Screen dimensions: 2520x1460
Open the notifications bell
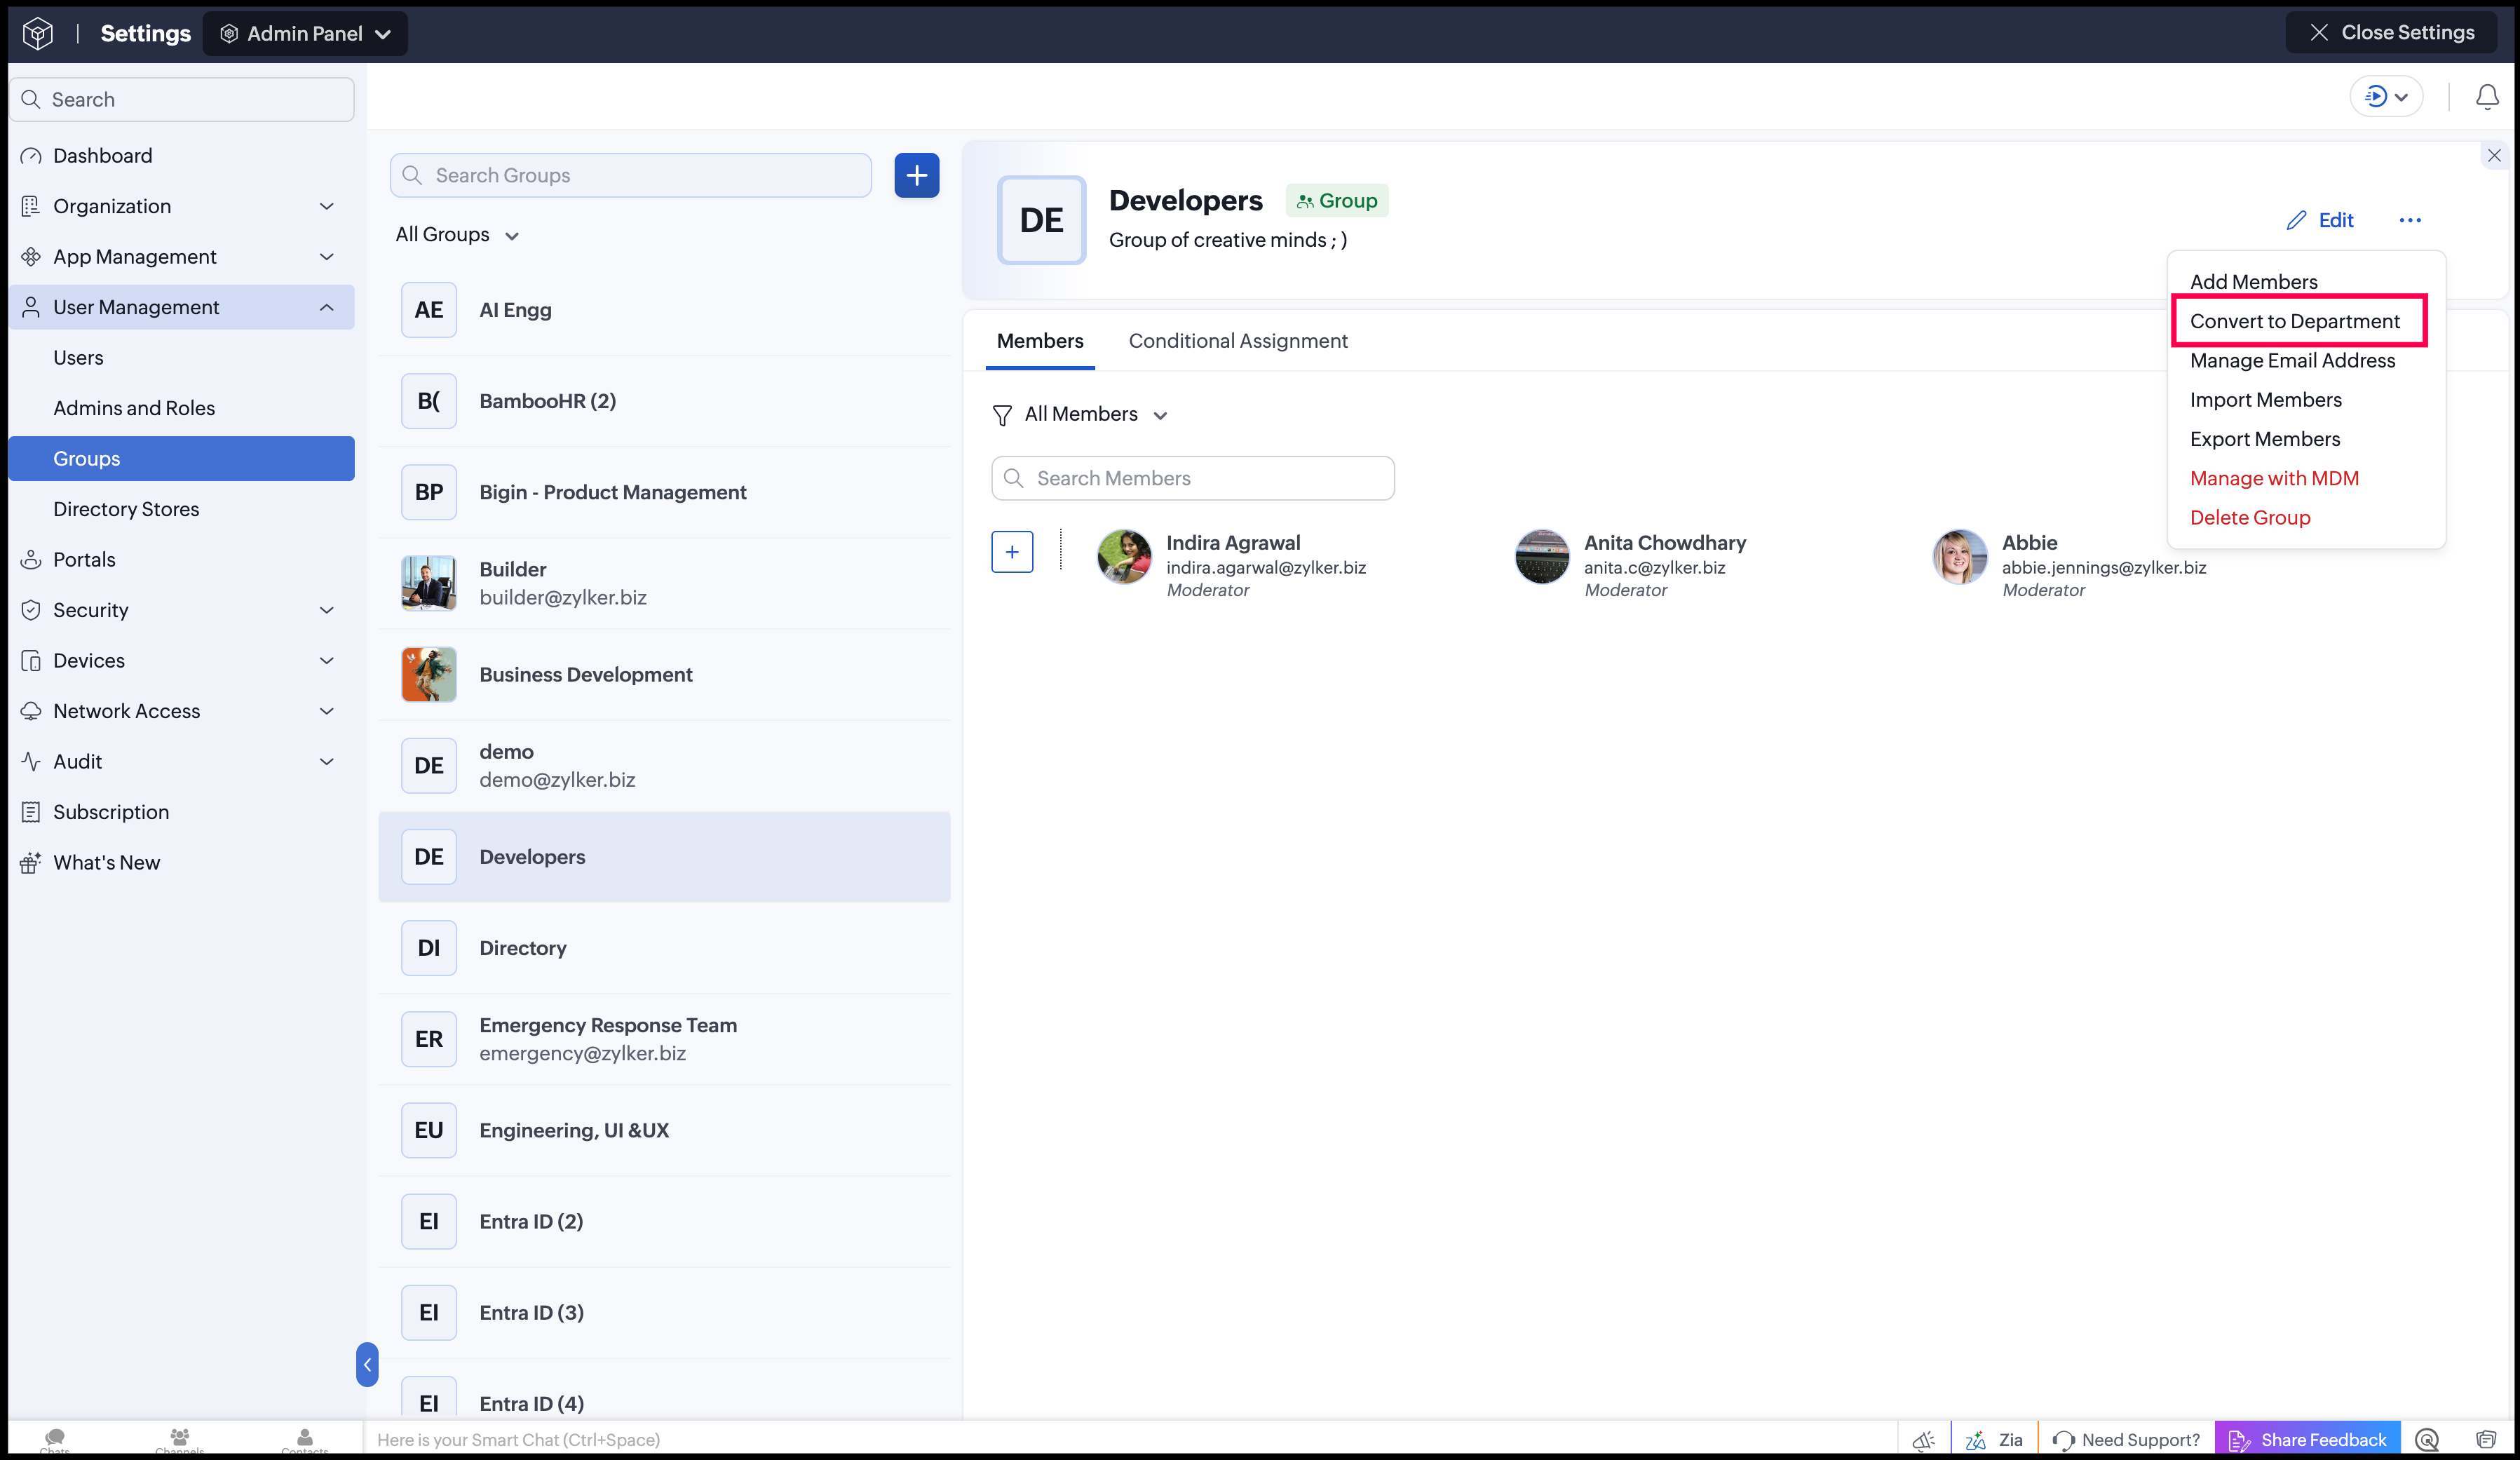coord(2487,97)
